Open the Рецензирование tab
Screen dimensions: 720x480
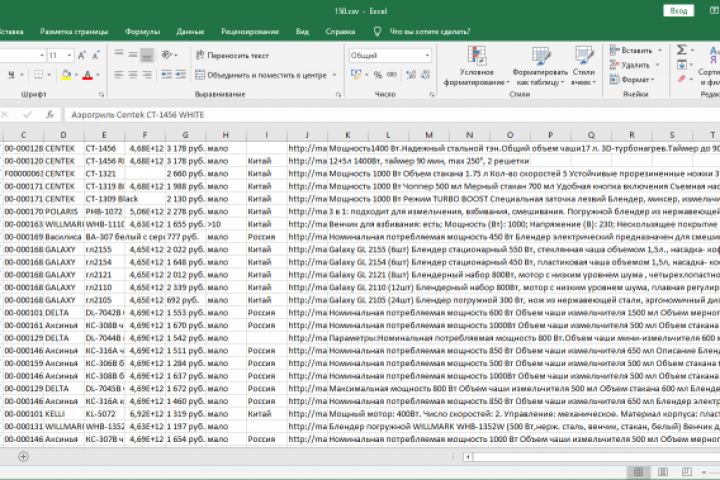(x=250, y=32)
